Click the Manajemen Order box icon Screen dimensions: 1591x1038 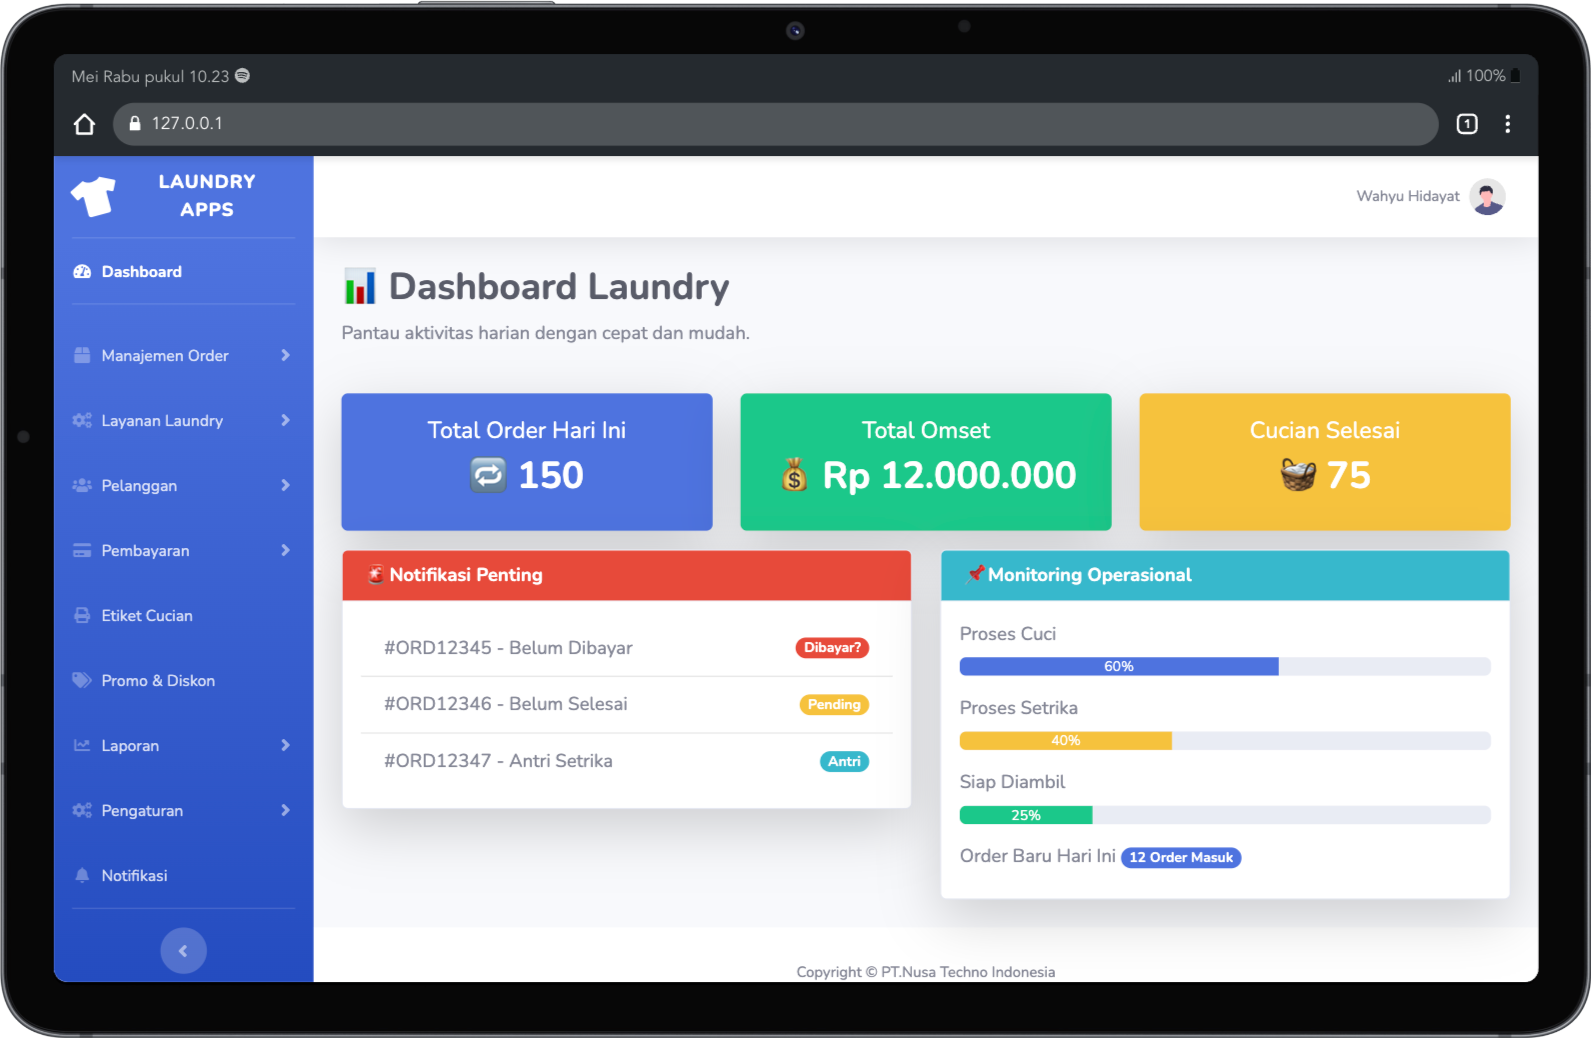(x=82, y=356)
